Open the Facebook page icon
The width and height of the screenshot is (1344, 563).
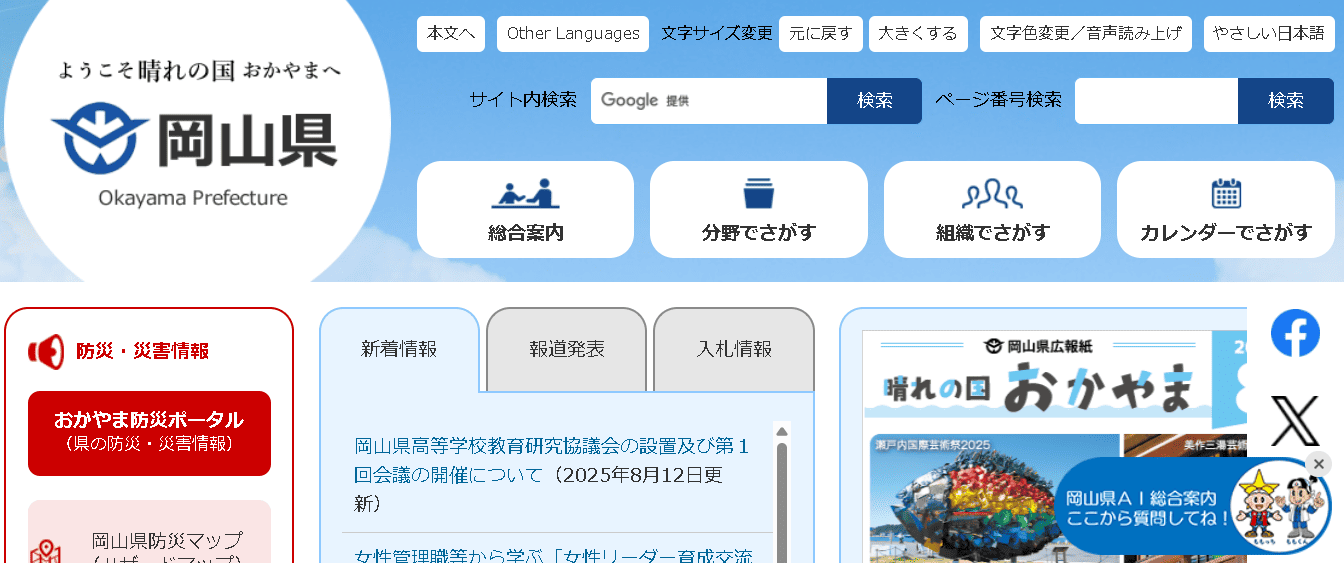point(1295,333)
